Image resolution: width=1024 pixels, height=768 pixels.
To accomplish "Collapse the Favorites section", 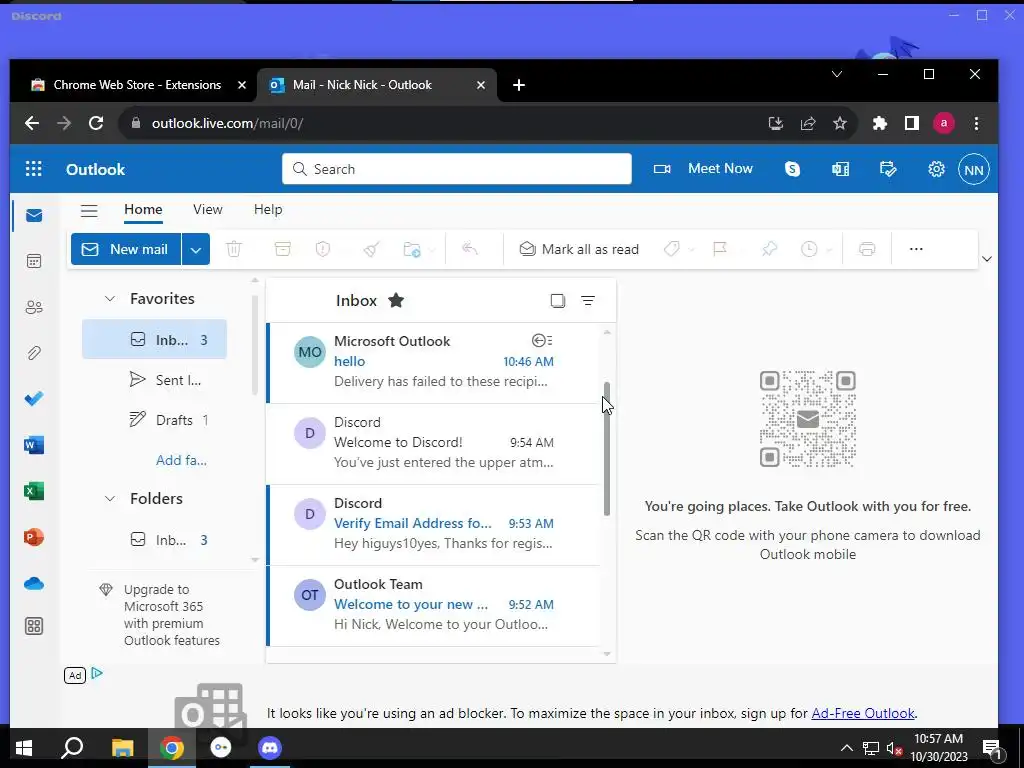I will (110, 298).
